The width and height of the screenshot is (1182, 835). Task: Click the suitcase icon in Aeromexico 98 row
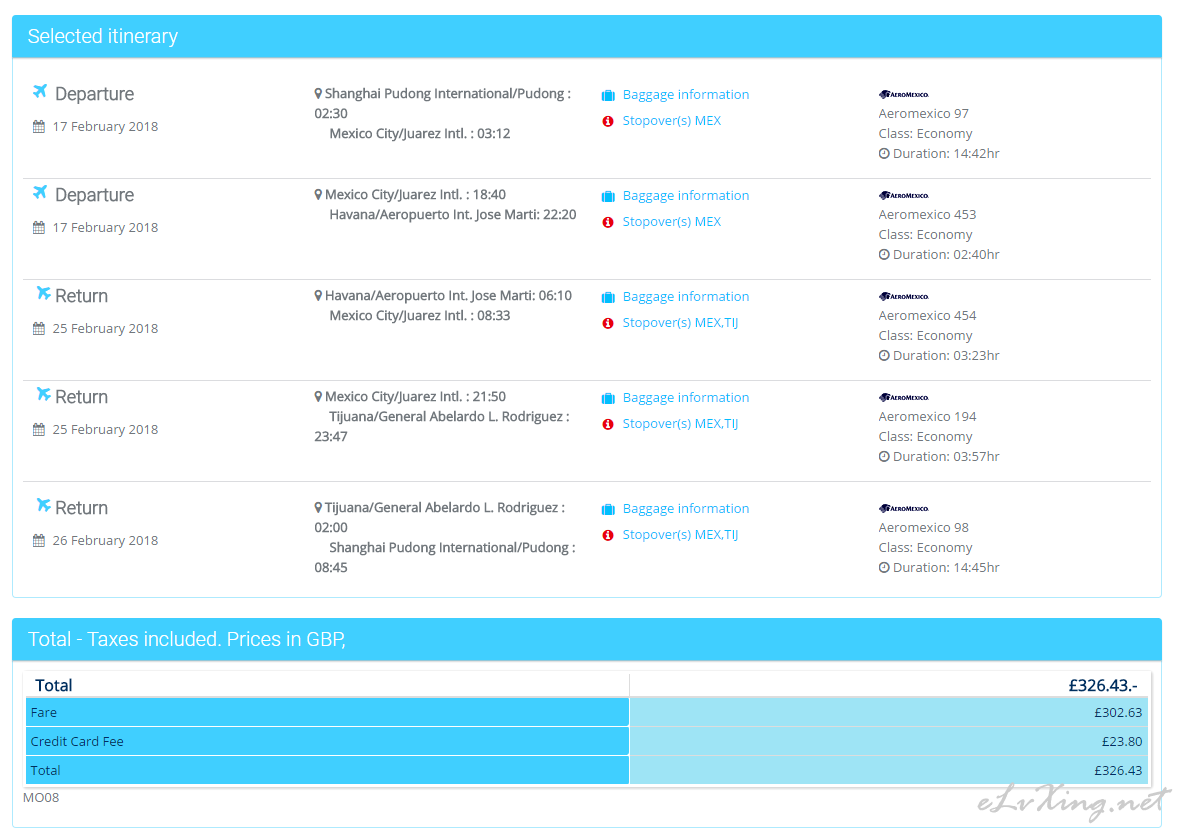click(608, 509)
